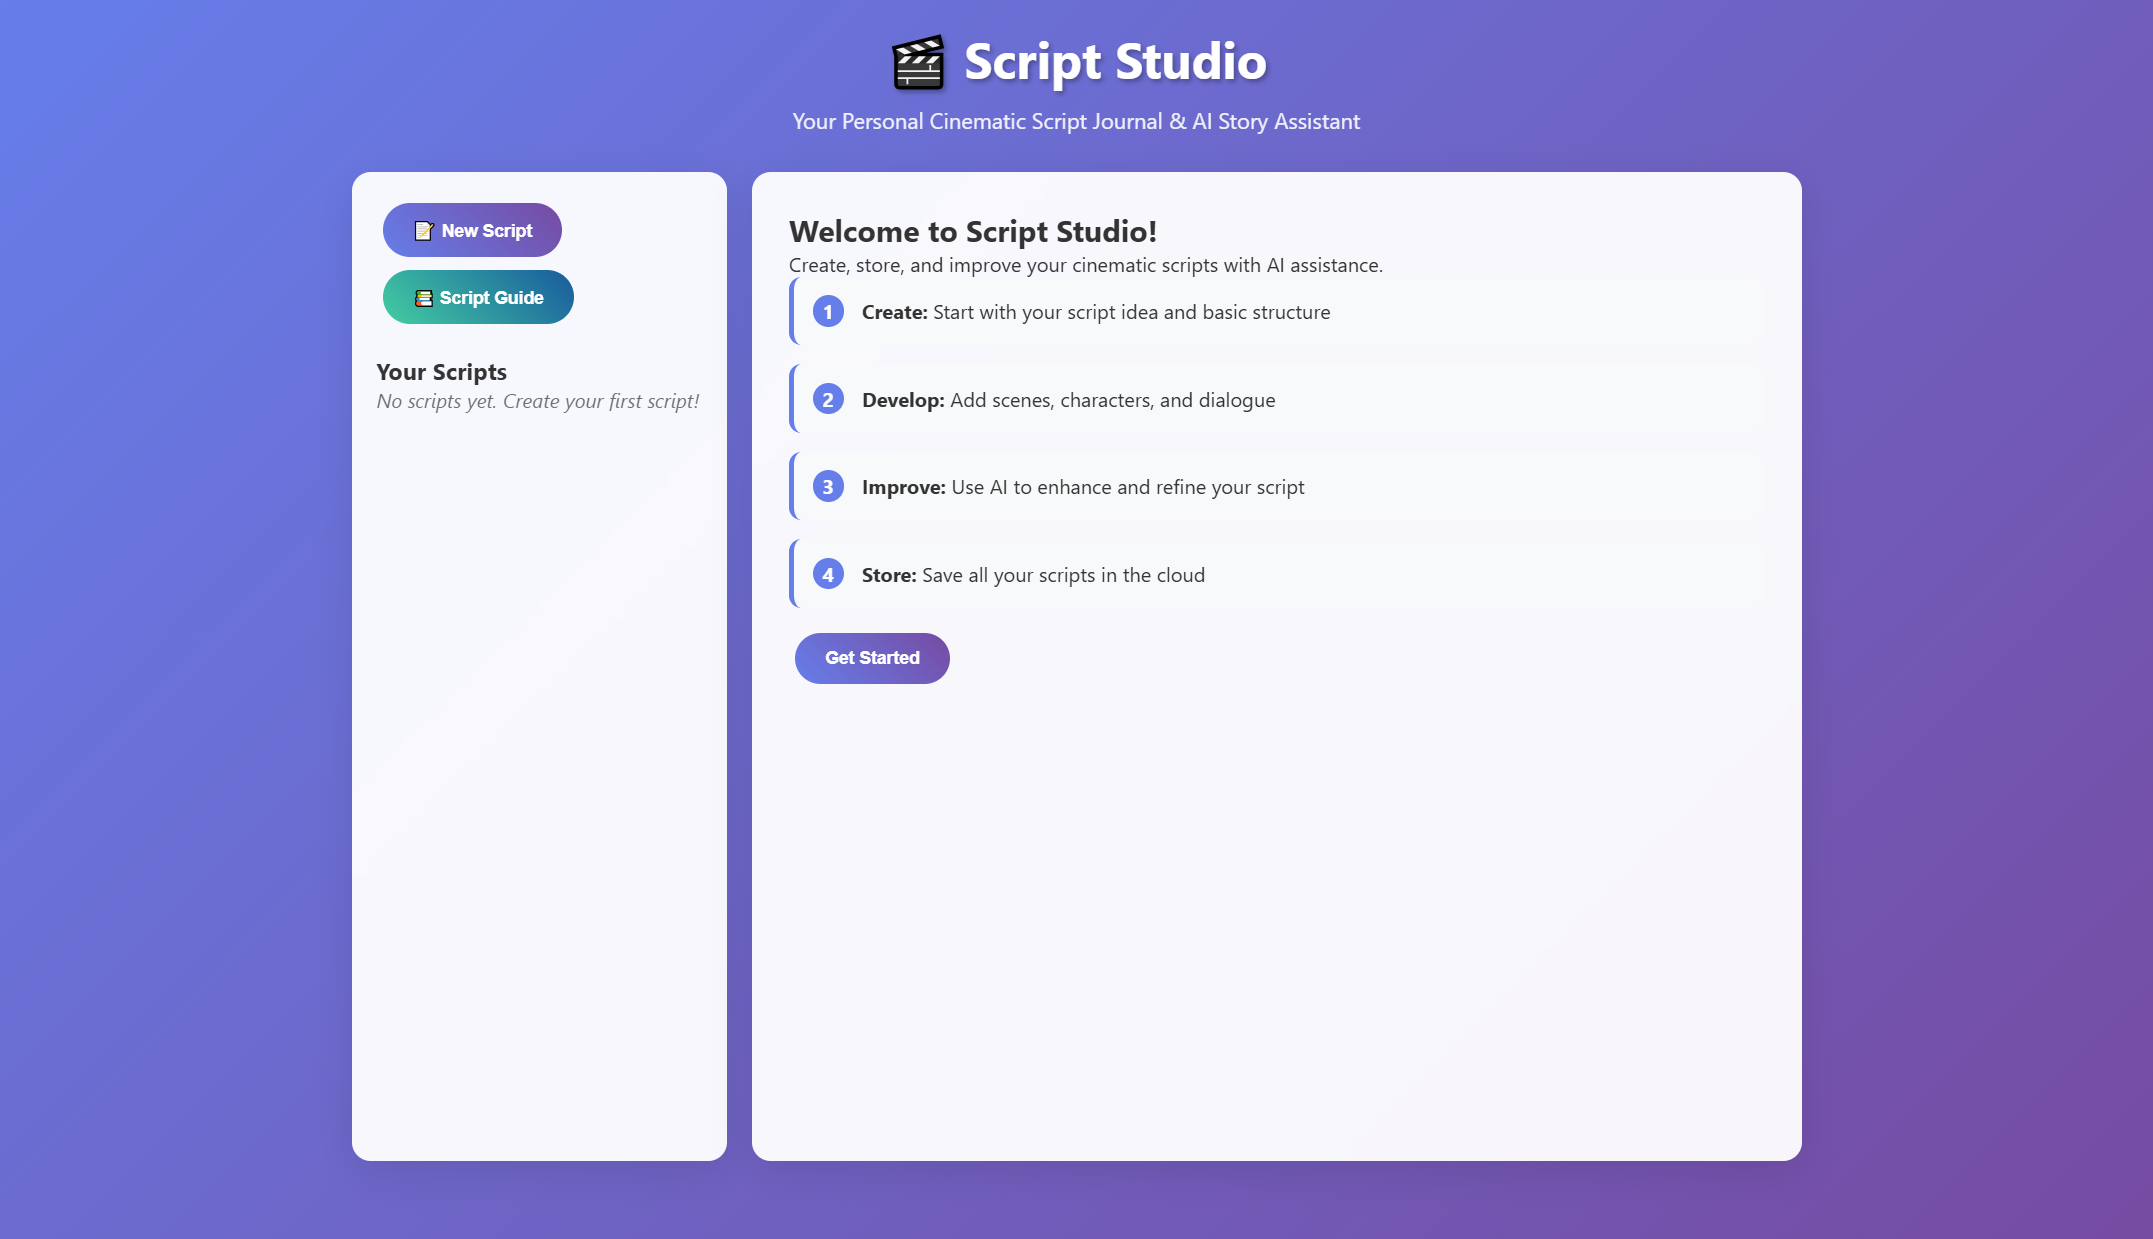This screenshot has height=1239, width=2153.
Task: Click the Get Started button
Action: coord(871,657)
